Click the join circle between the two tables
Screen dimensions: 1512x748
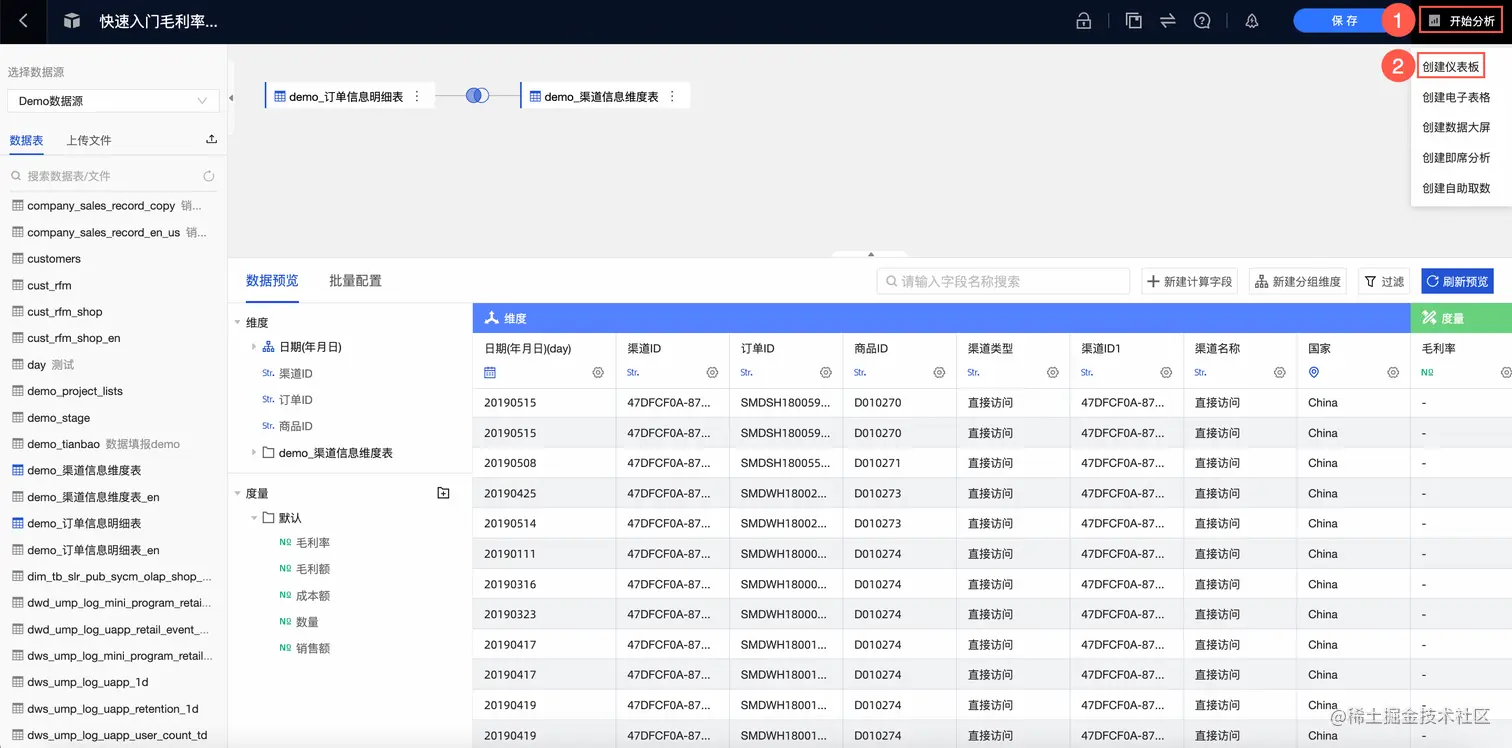click(x=477, y=96)
